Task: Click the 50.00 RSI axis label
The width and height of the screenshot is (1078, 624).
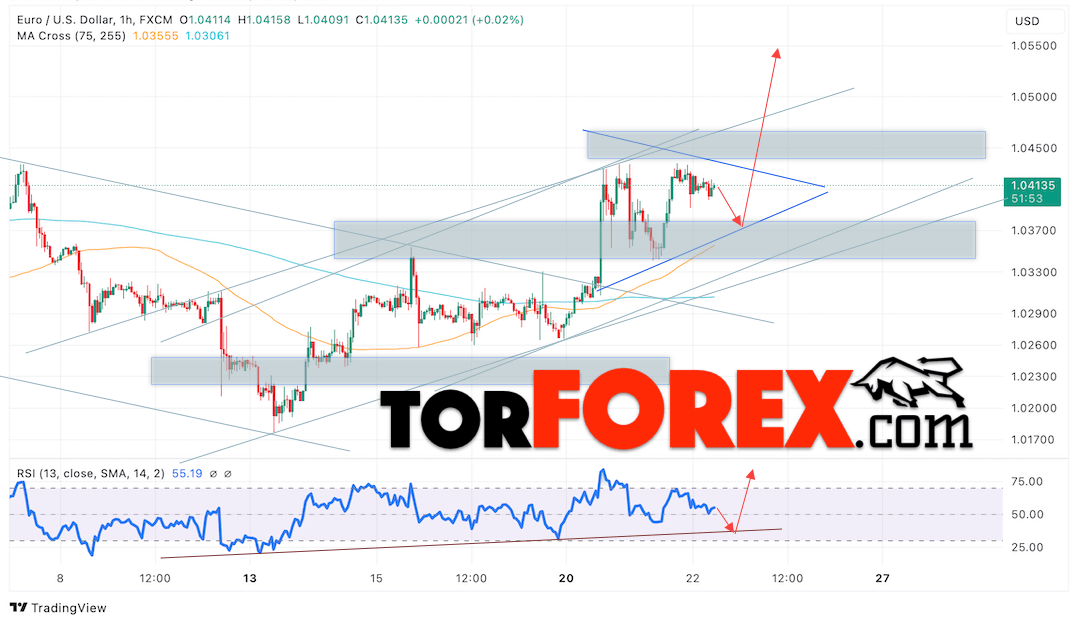Action: pyautogui.click(x=1027, y=515)
